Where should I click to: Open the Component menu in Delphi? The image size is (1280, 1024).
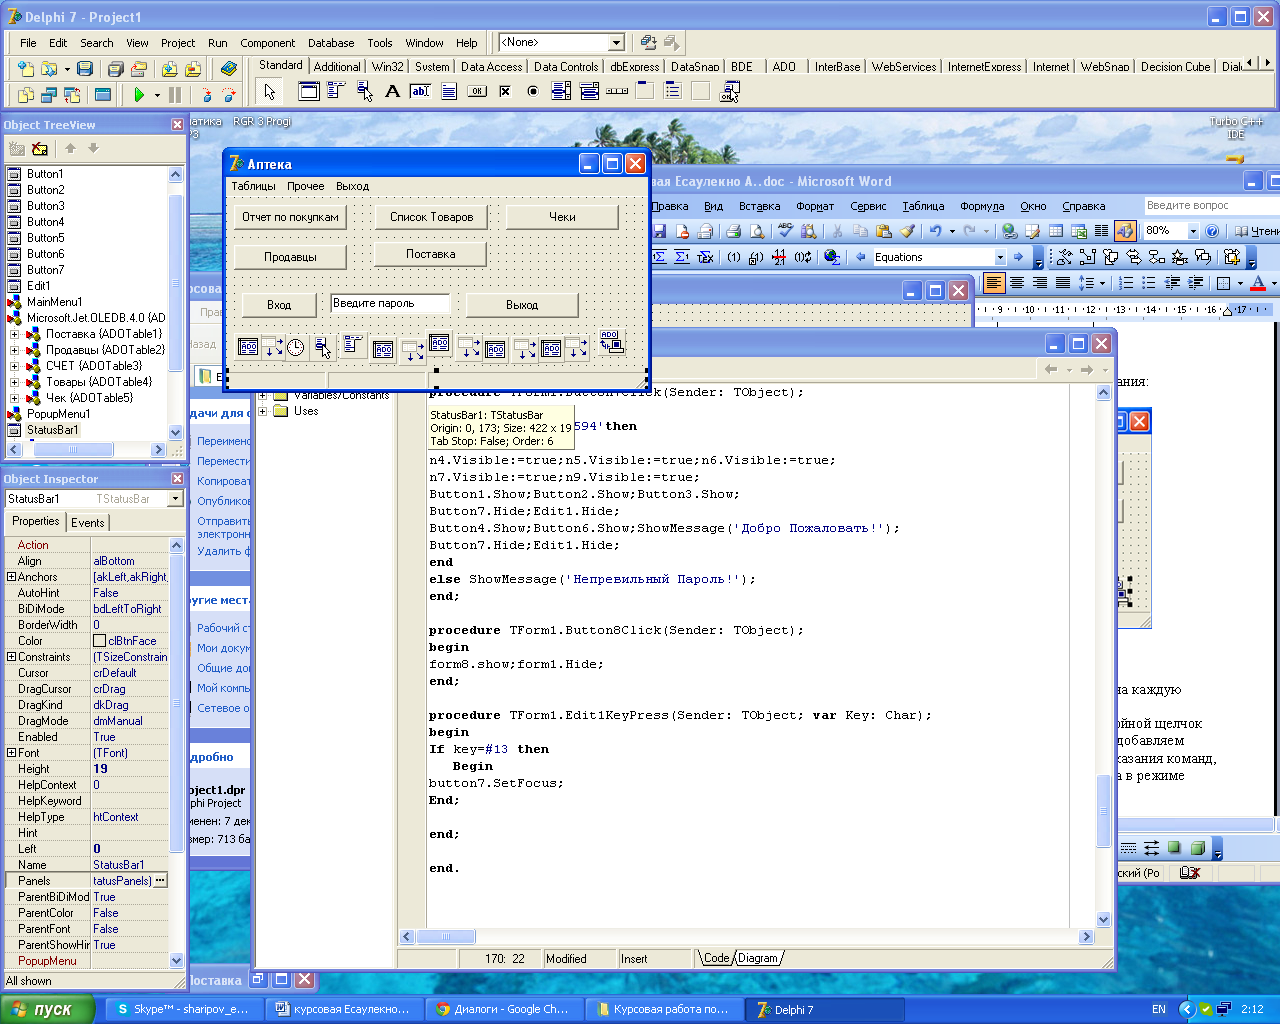tap(267, 43)
